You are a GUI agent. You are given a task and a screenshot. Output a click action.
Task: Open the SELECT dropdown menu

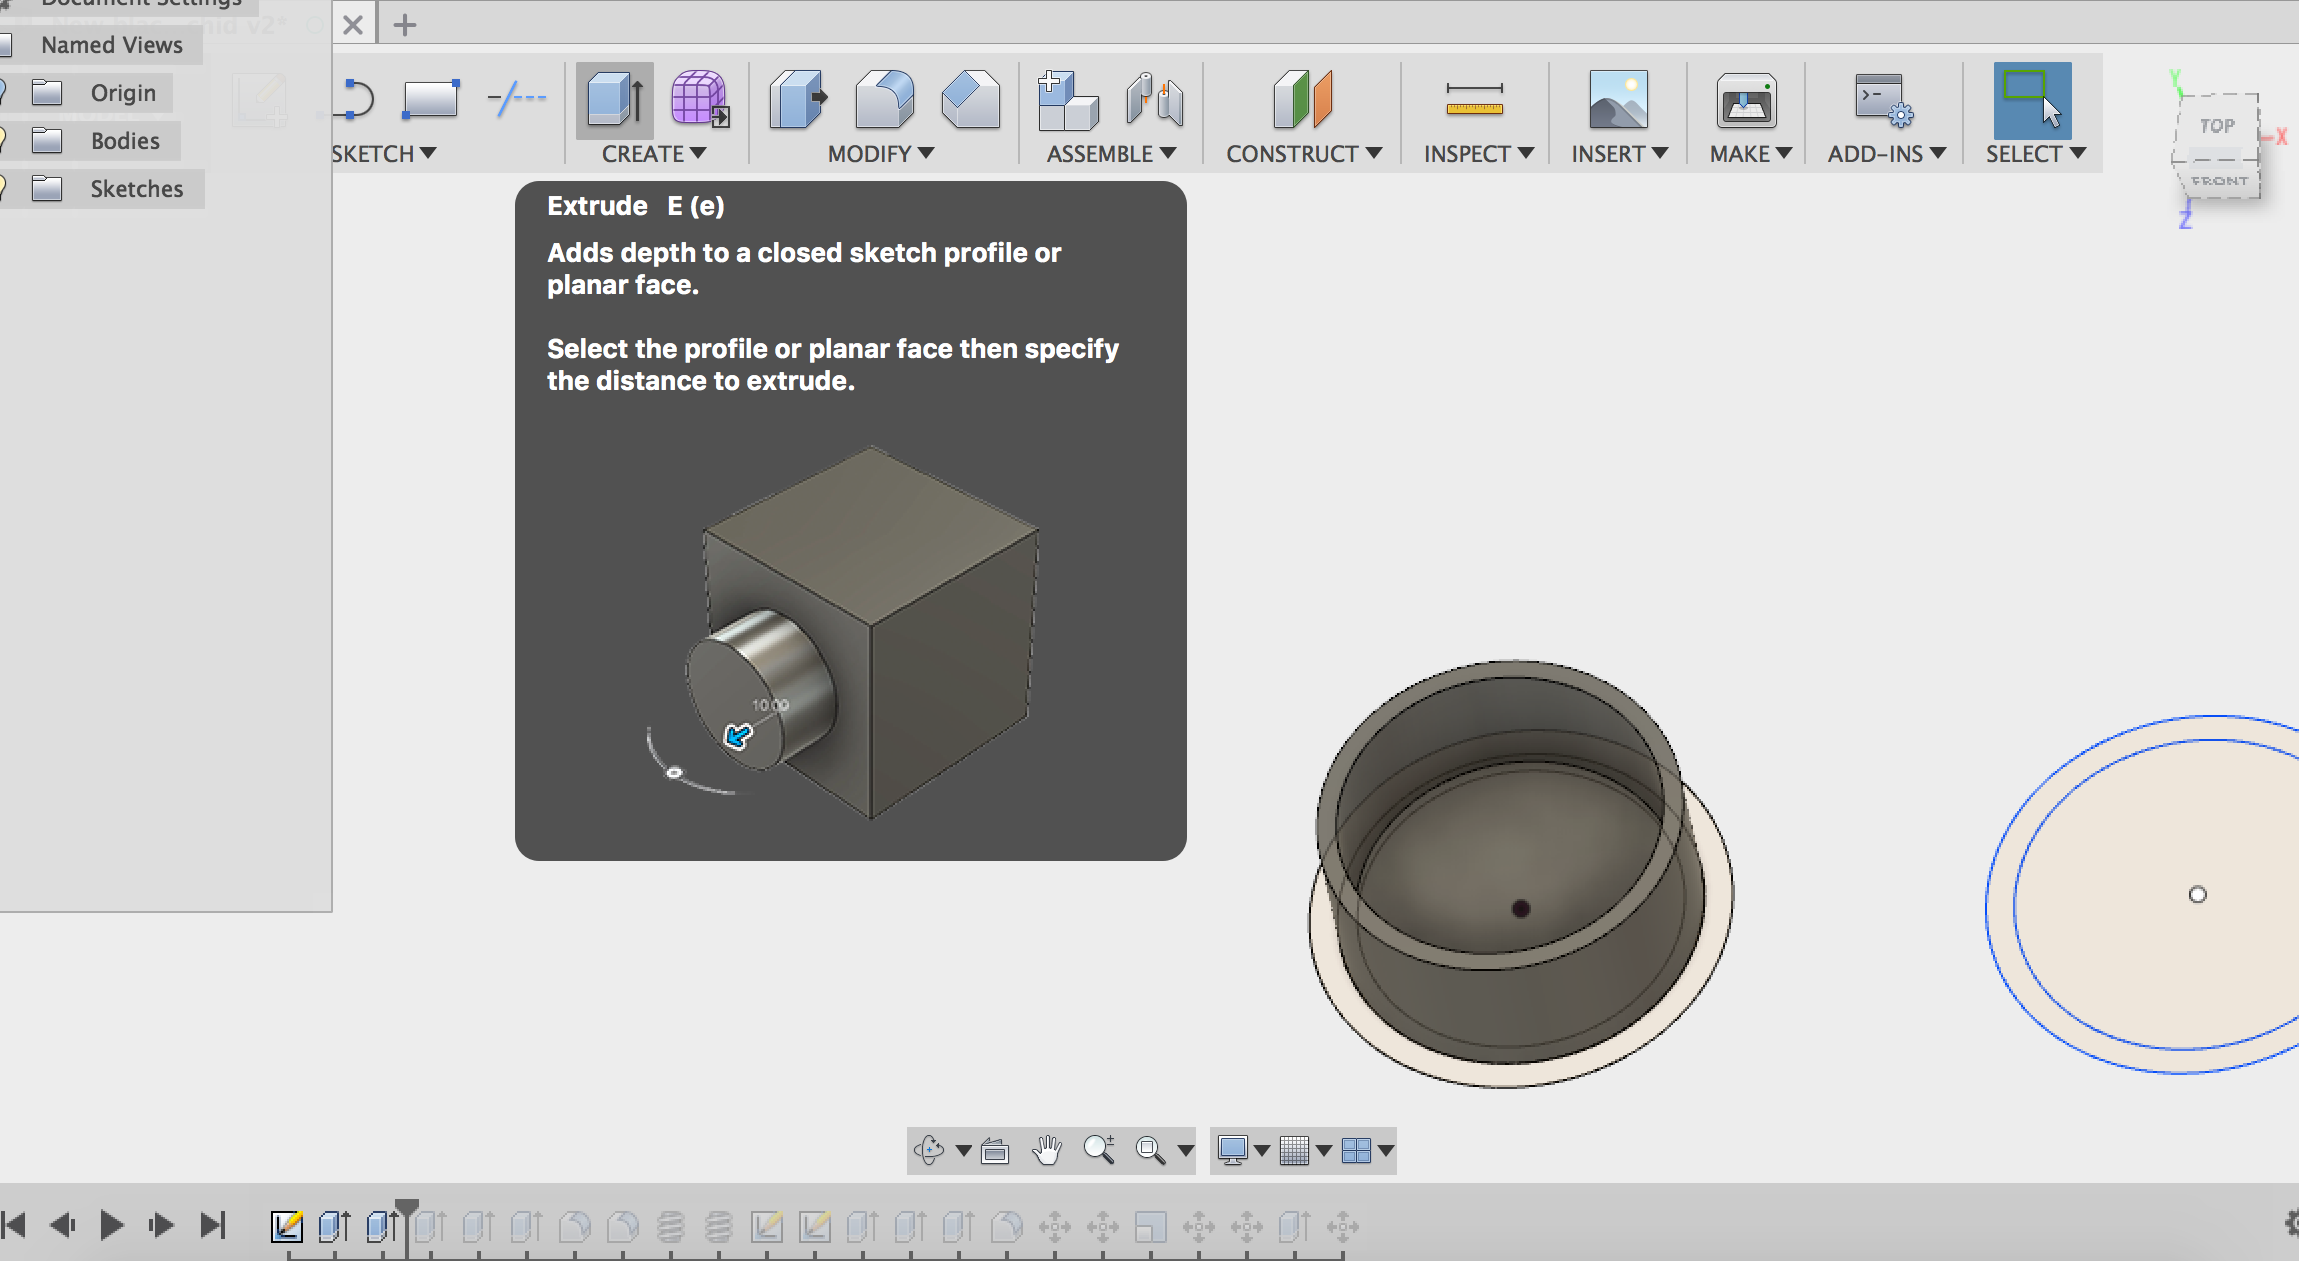coord(2036,154)
